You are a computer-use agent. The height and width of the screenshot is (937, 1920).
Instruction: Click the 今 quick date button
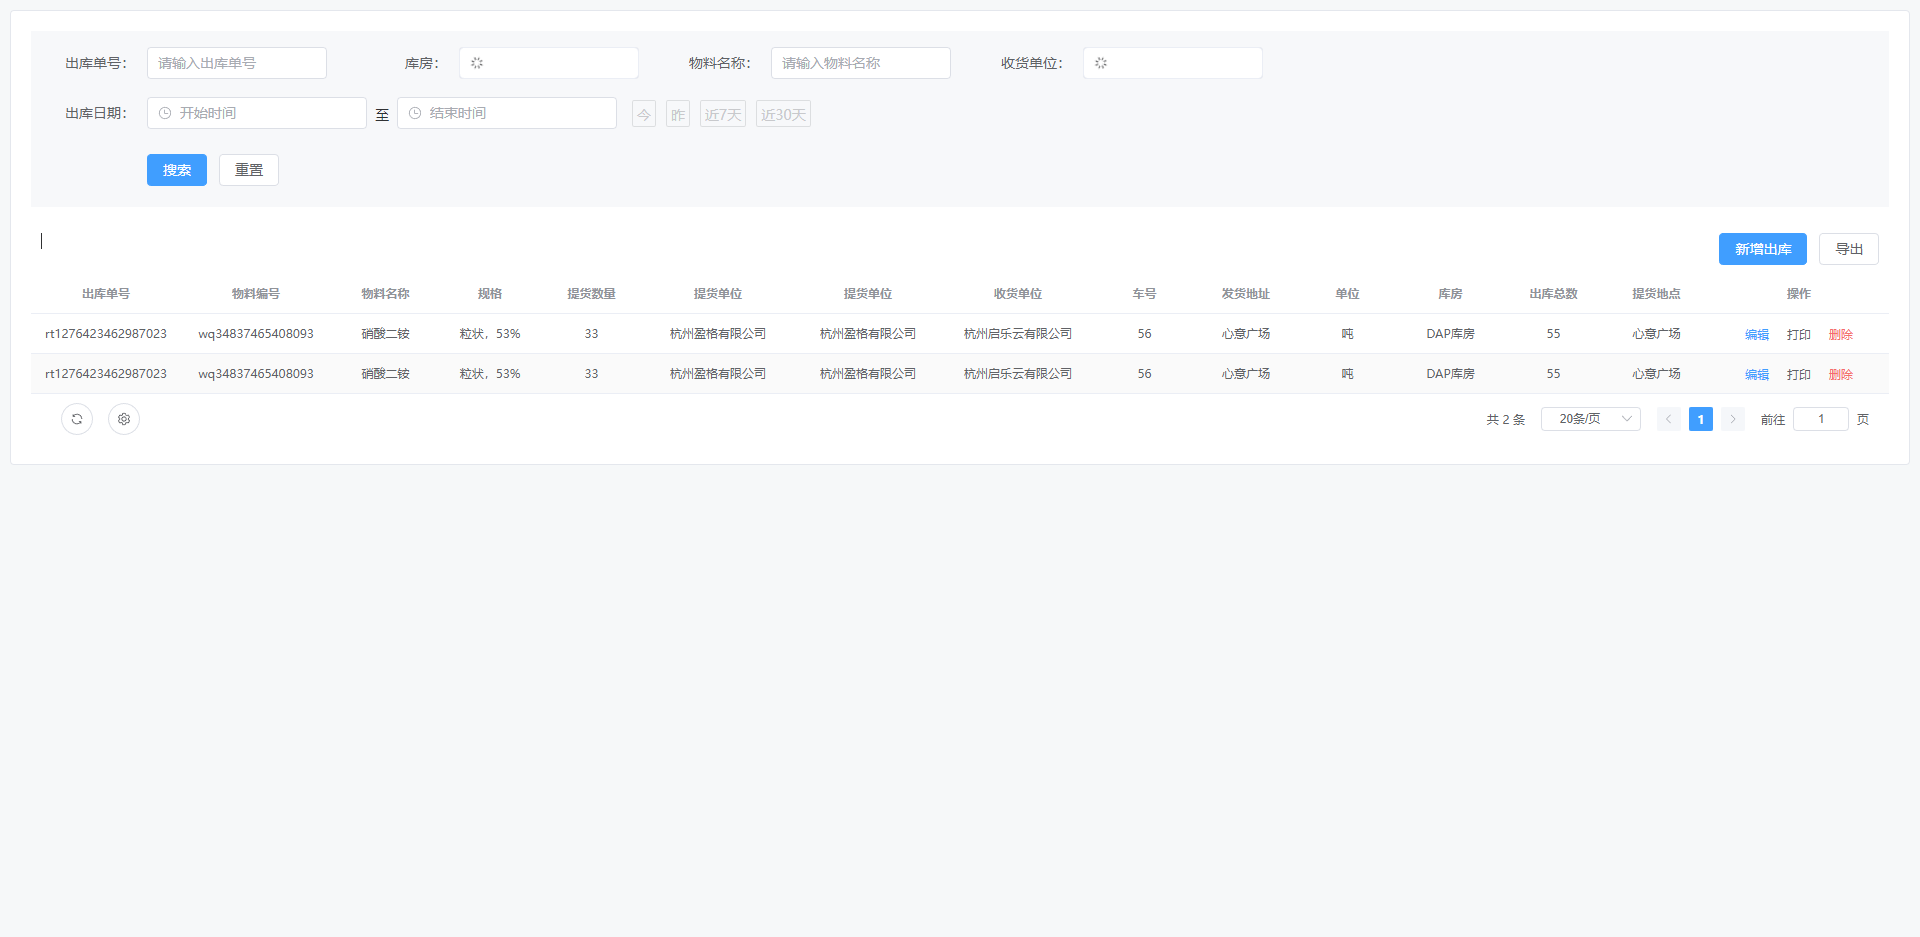[644, 114]
